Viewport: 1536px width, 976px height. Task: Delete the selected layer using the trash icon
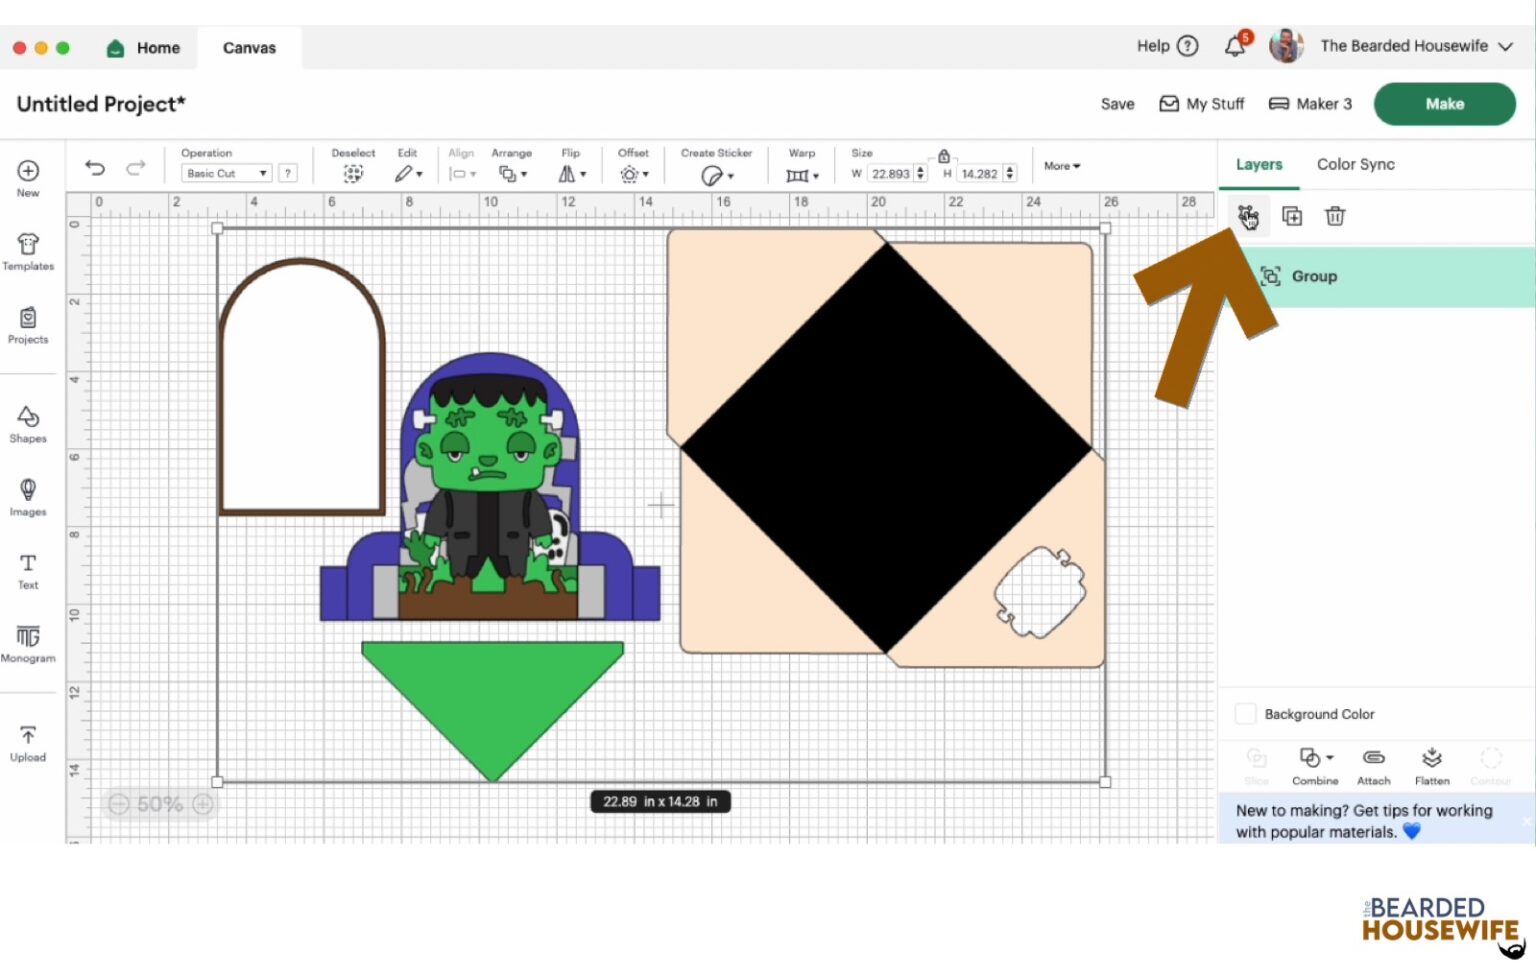(x=1335, y=216)
